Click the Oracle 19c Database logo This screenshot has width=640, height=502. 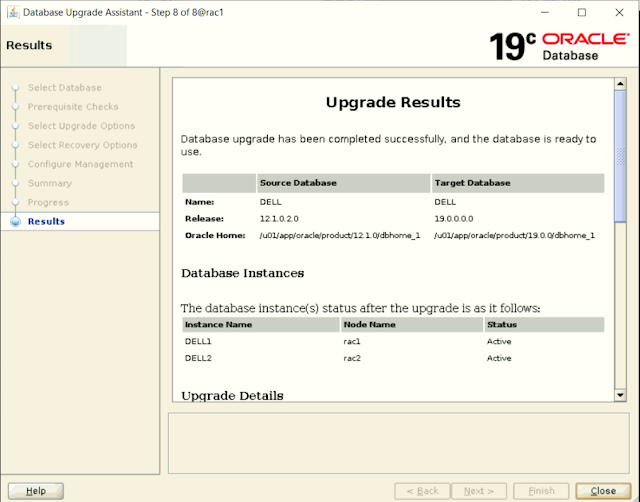pyautogui.click(x=559, y=46)
